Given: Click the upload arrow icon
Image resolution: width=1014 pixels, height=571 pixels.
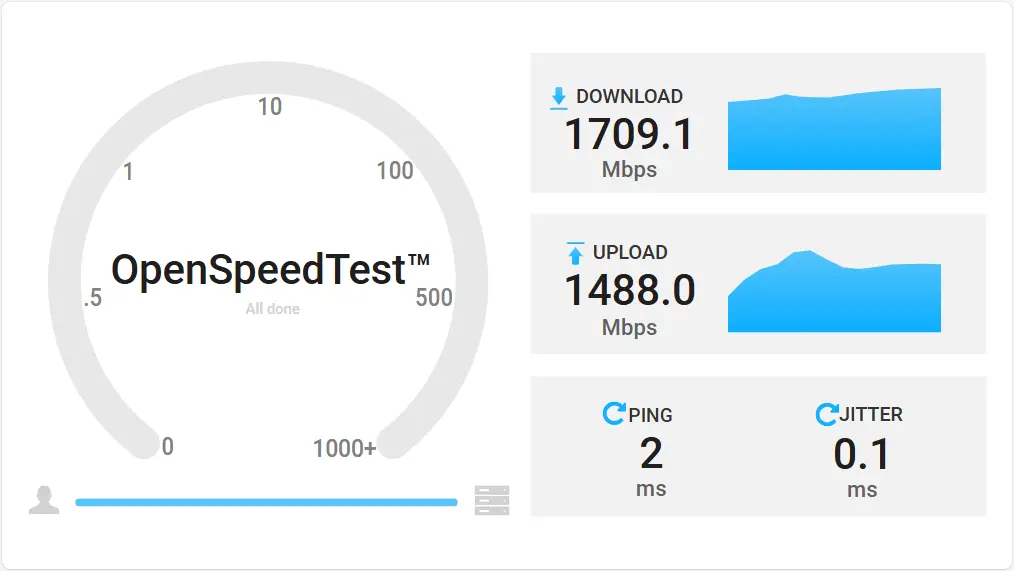Looking at the screenshot, I should 575,253.
